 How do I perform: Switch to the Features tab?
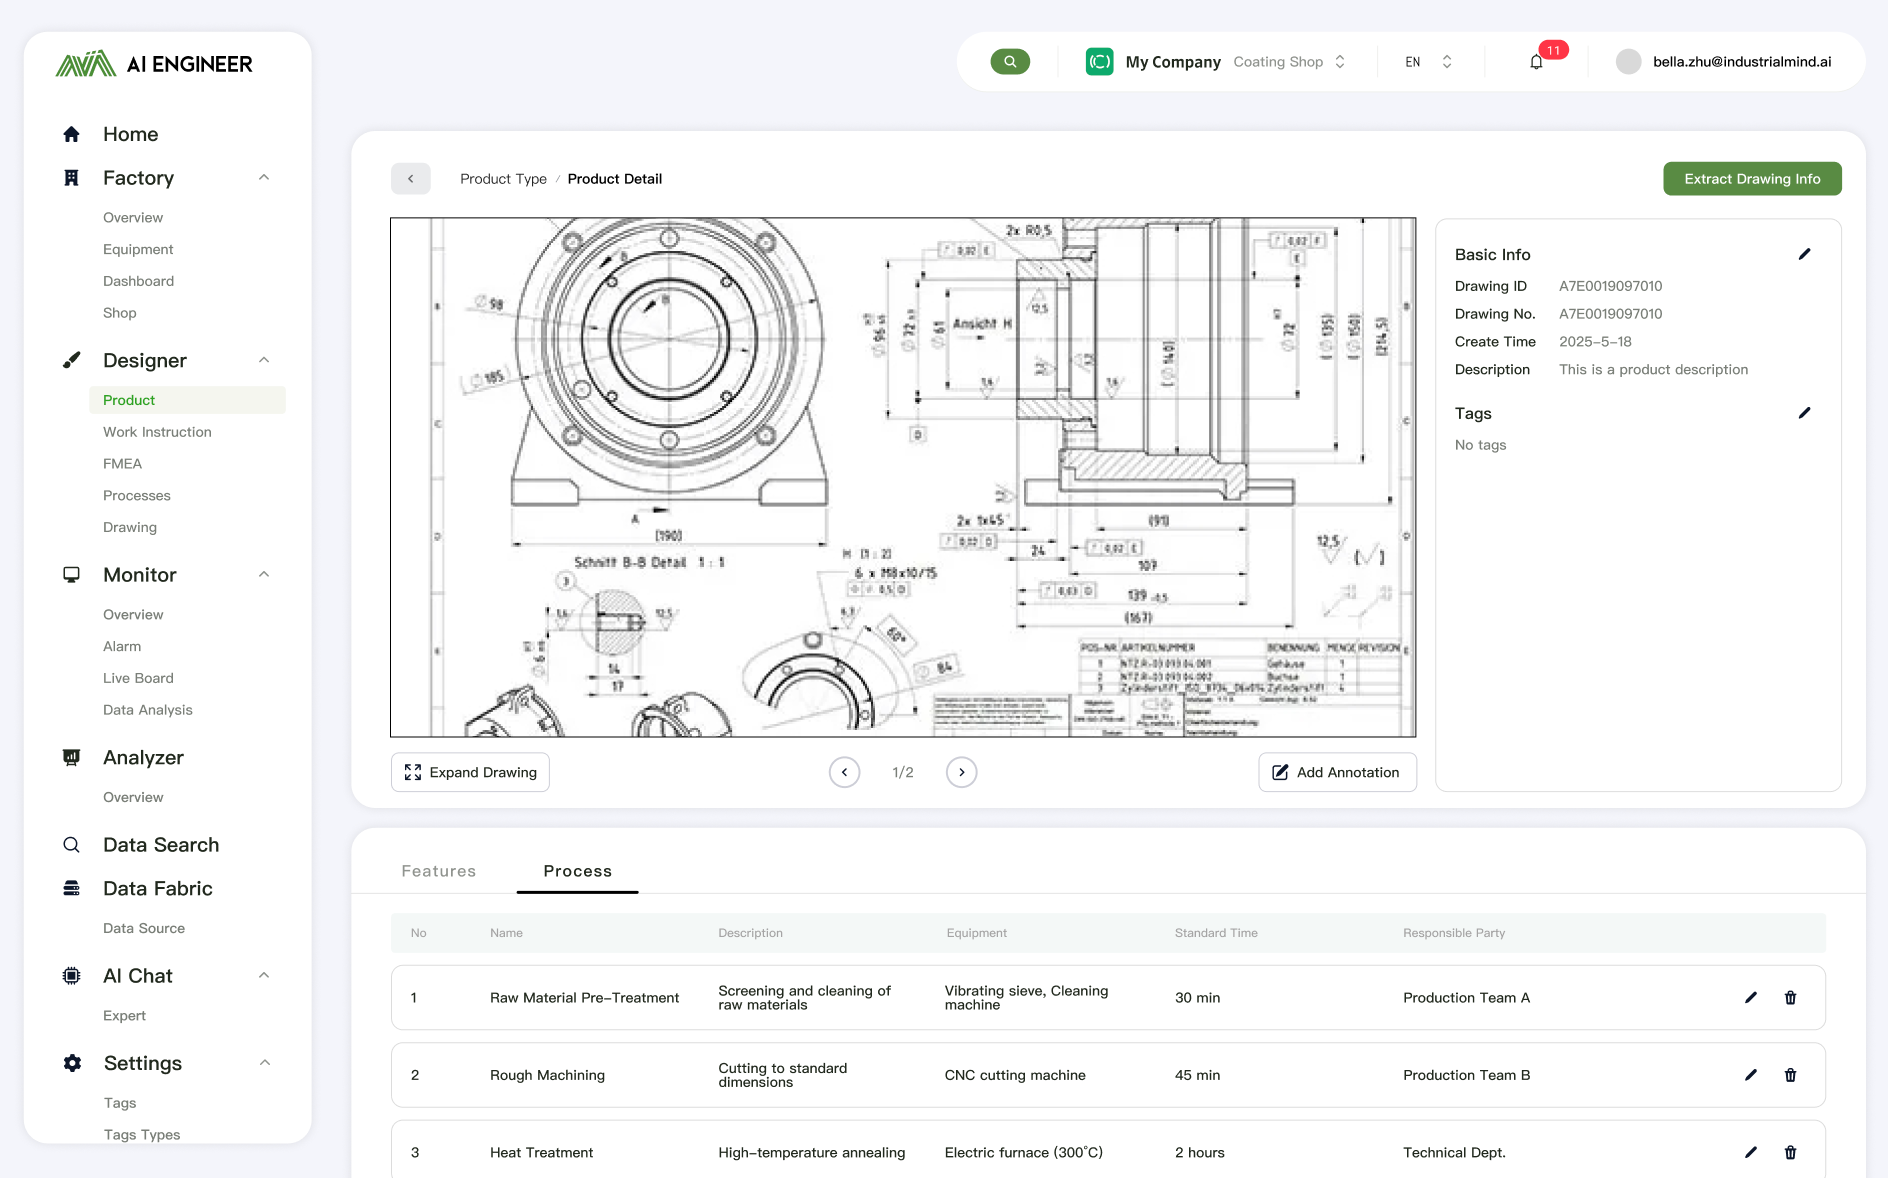[x=439, y=871]
